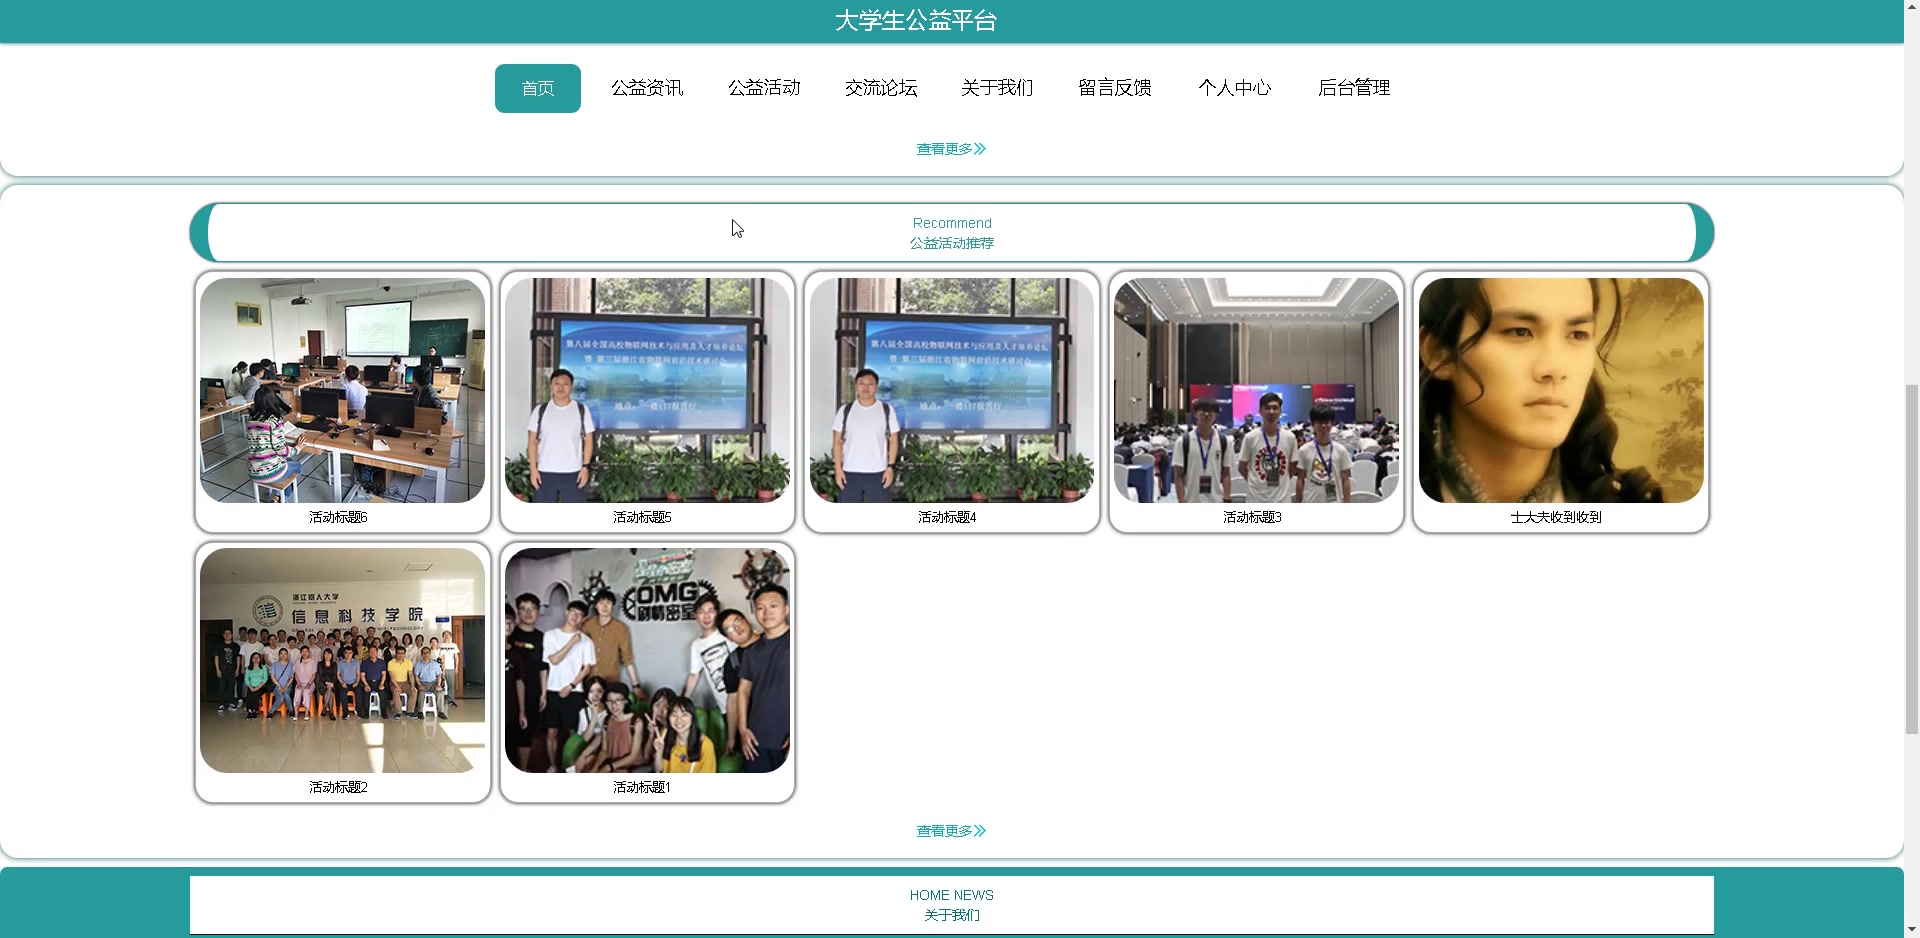Screen dimensions: 1920x938
Task: Open the 活动标题3 activity card
Action: click(x=1256, y=401)
